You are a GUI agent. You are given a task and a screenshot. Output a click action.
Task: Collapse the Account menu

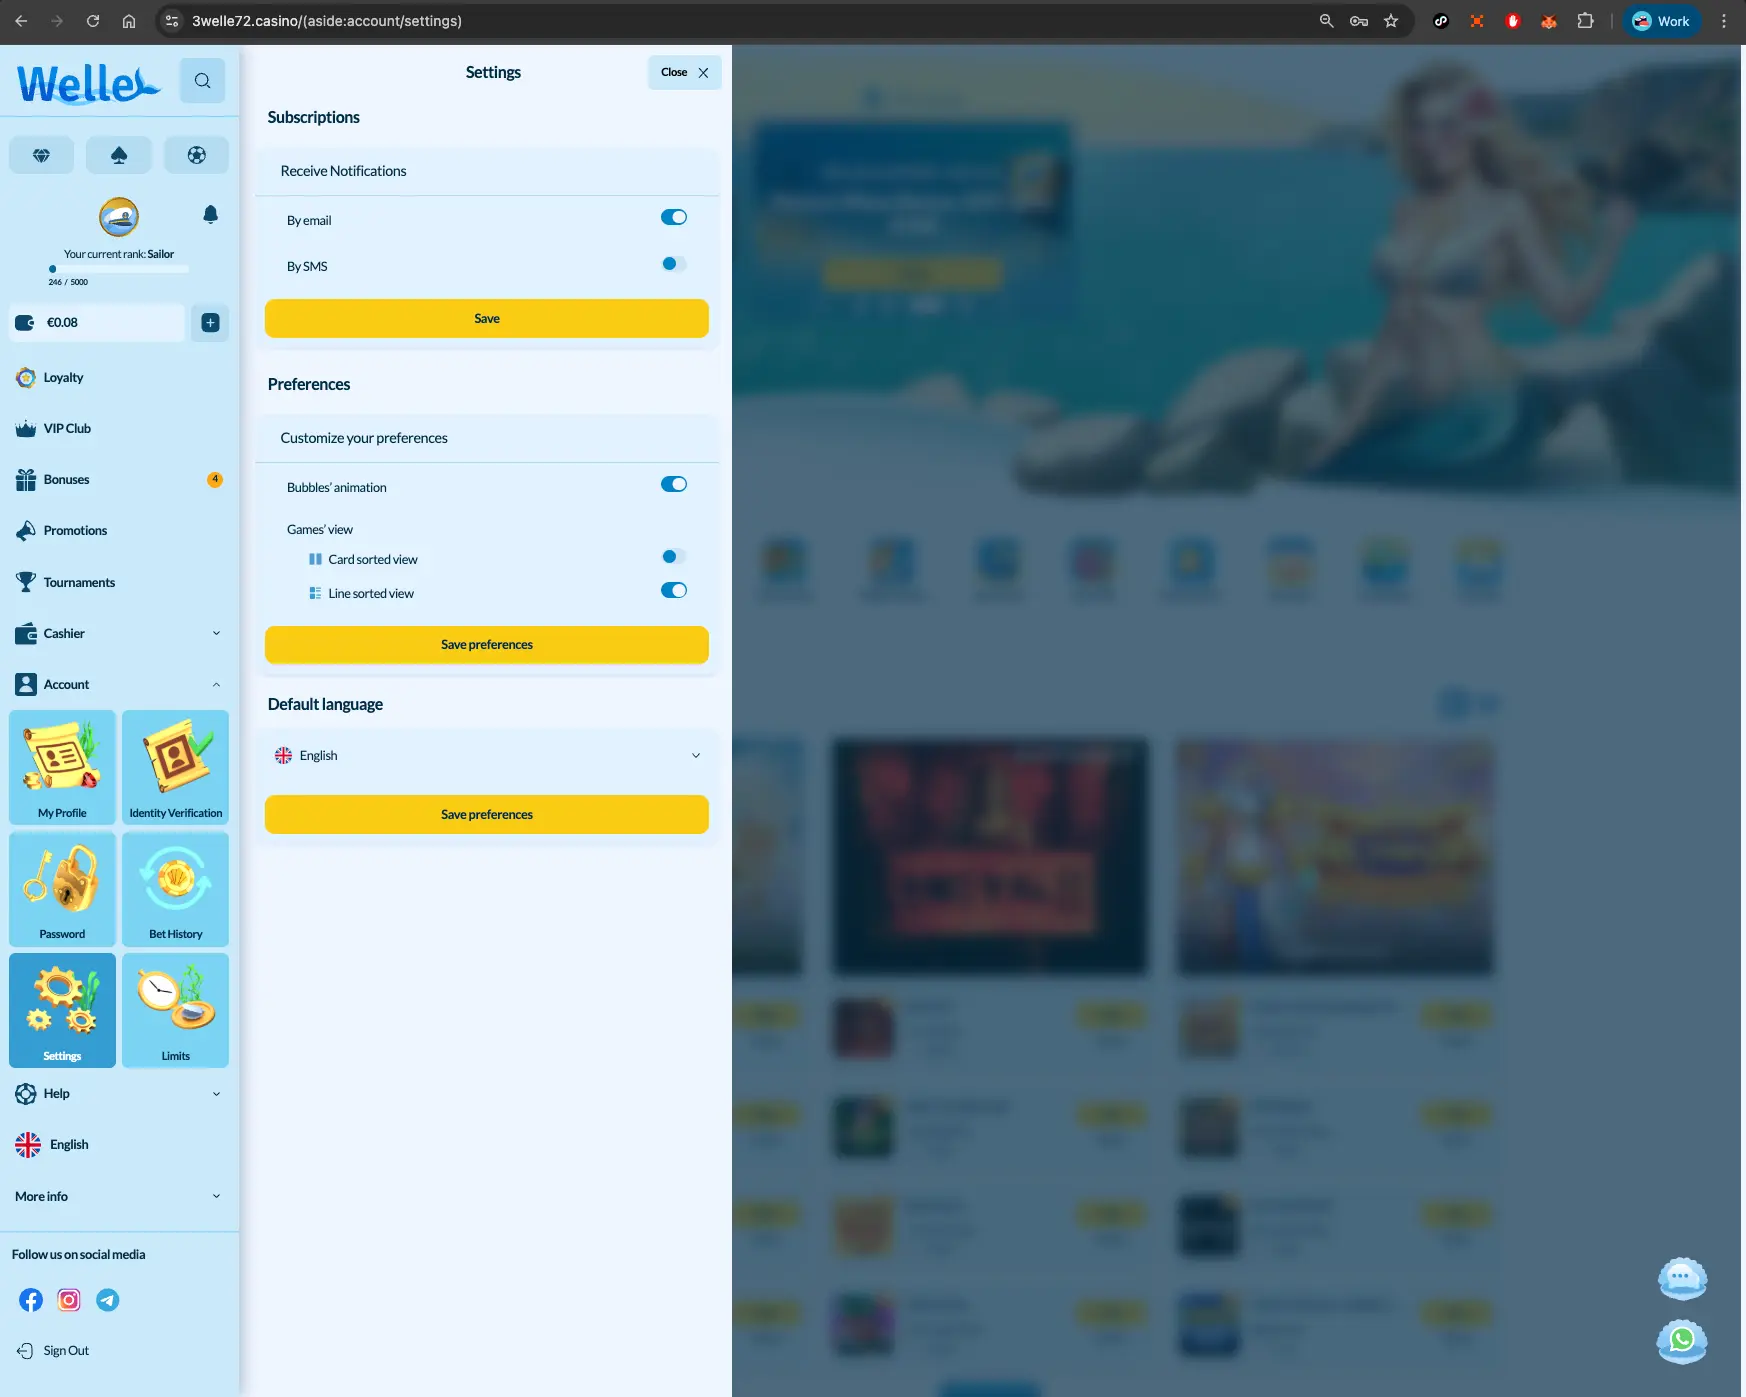coord(119,685)
